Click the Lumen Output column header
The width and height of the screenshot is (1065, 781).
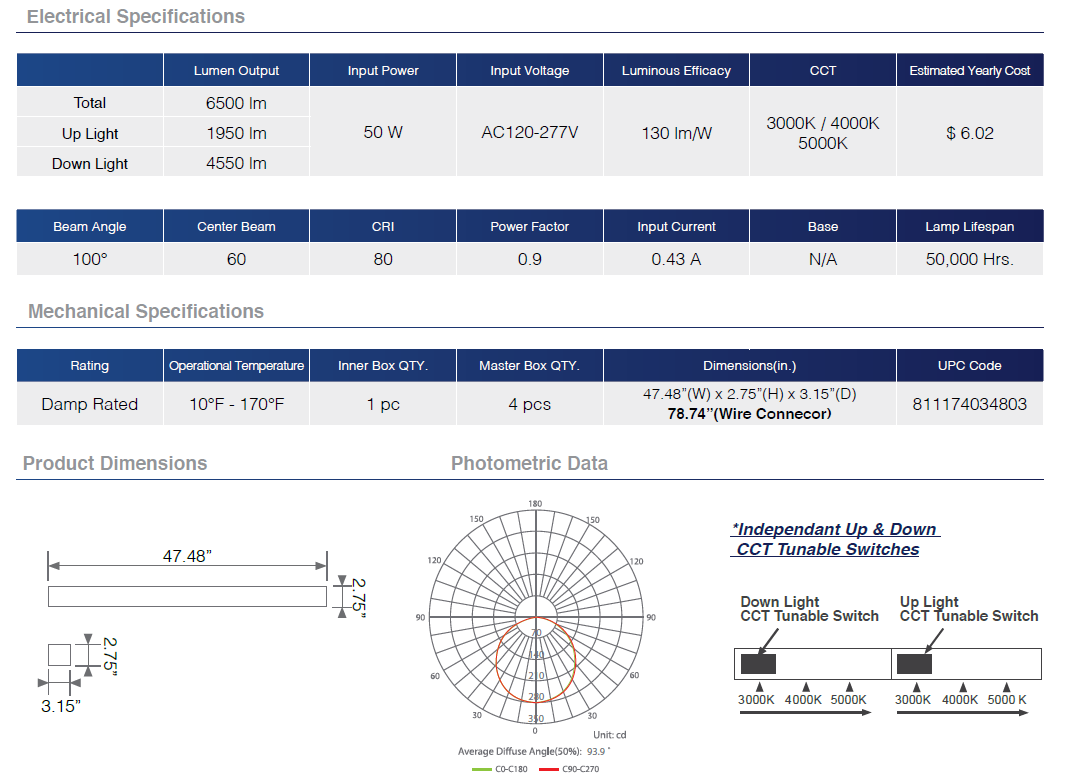click(236, 71)
